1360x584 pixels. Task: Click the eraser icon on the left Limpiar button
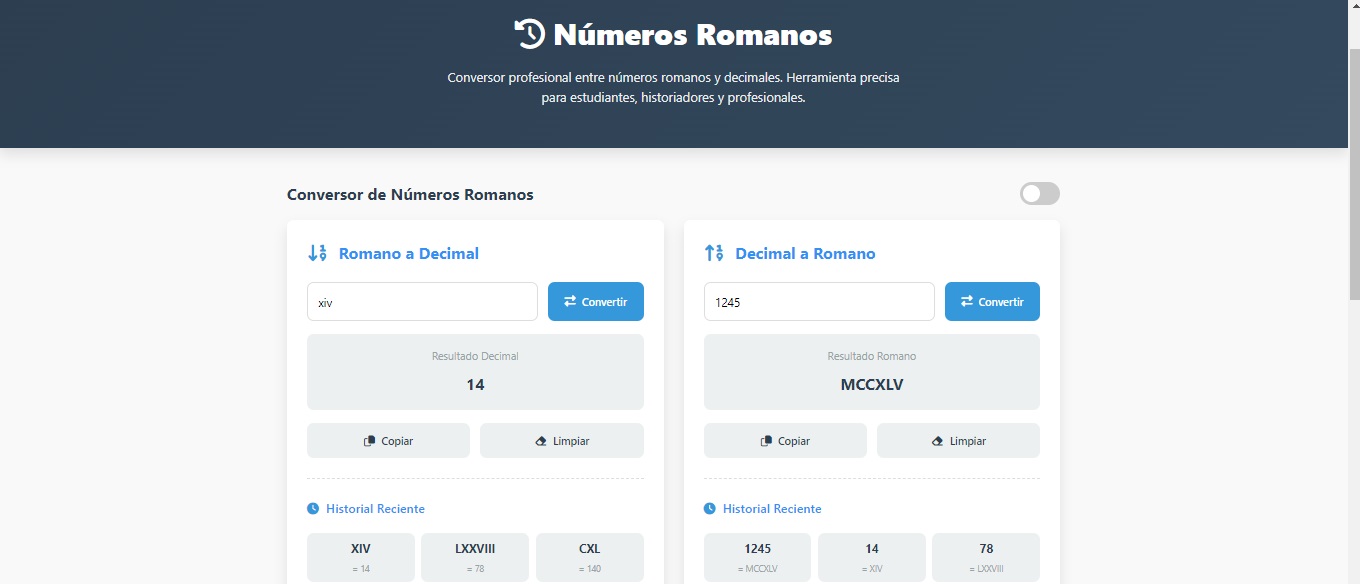[540, 440]
